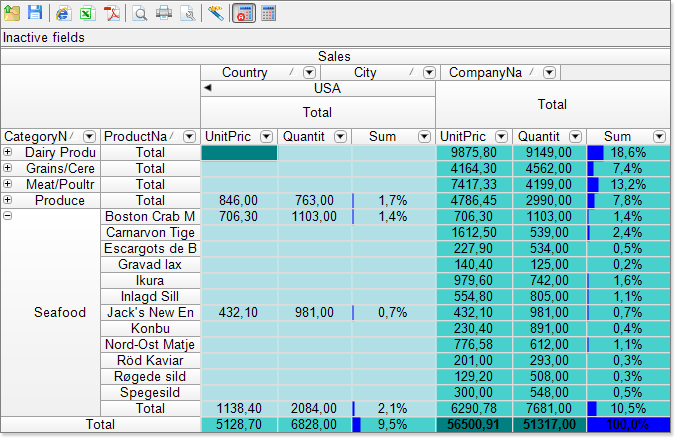Viewport: 676px width, 438px height.
Task: Open the City field filter dropdown
Action: tap(429, 72)
